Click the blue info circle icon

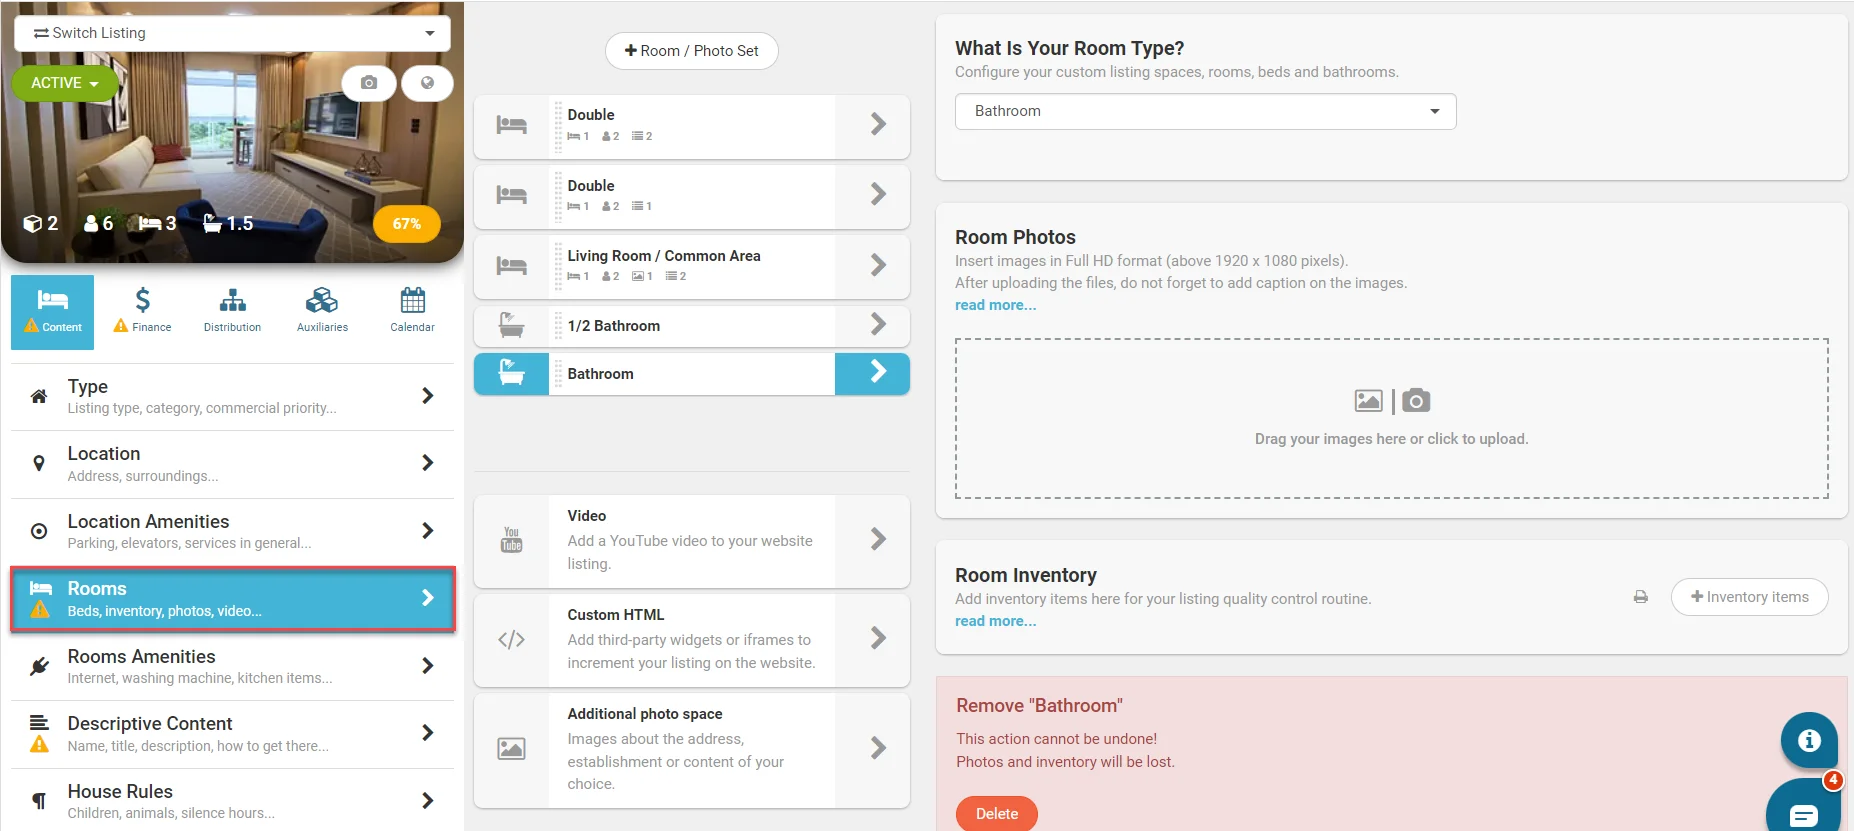point(1808,740)
